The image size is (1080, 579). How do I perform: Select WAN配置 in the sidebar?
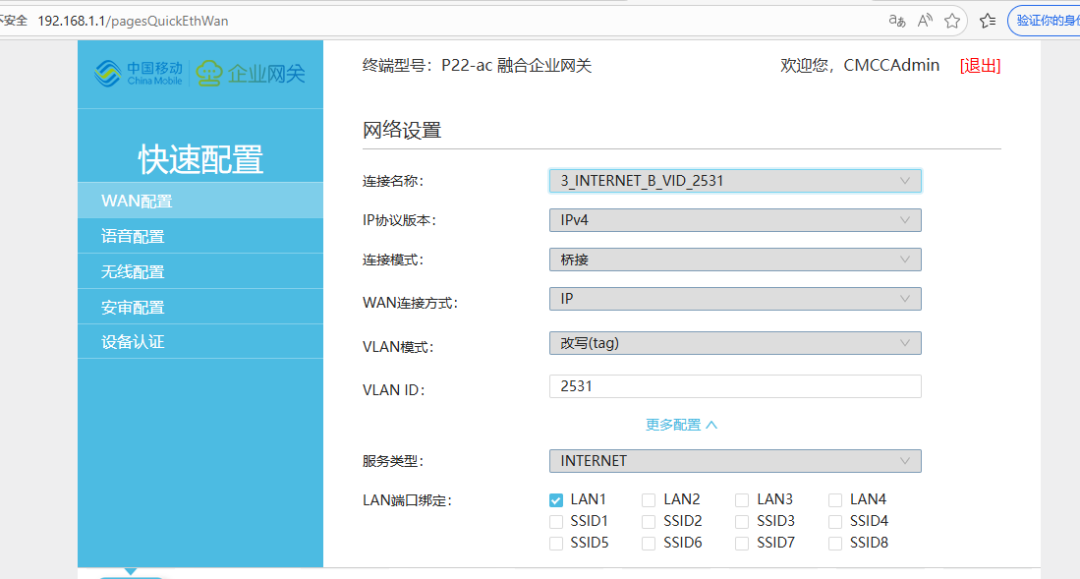(200, 201)
